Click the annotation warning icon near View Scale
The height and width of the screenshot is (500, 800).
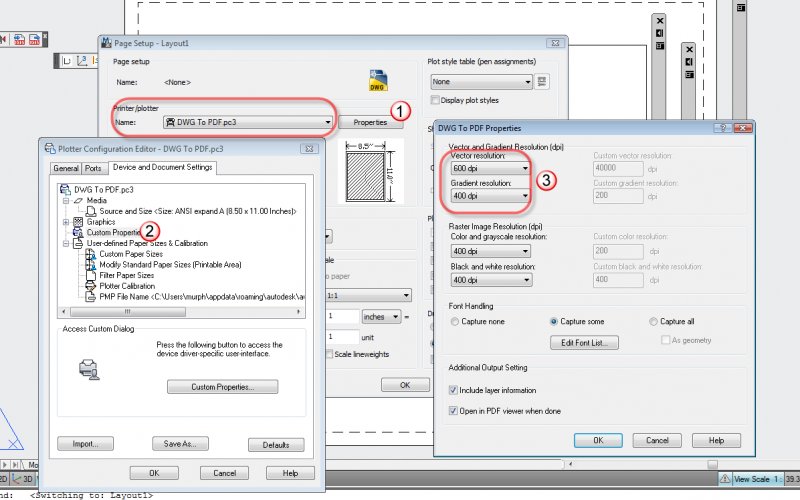(x=724, y=479)
